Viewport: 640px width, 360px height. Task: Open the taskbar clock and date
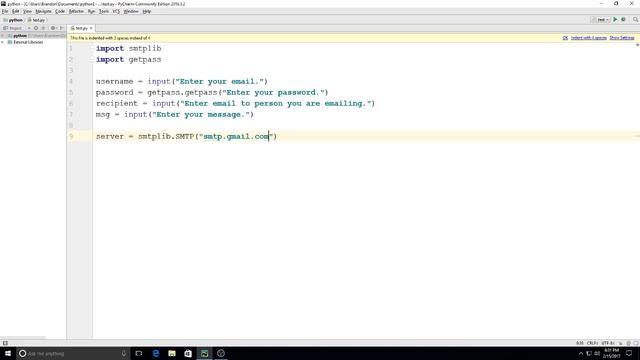[611, 353]
